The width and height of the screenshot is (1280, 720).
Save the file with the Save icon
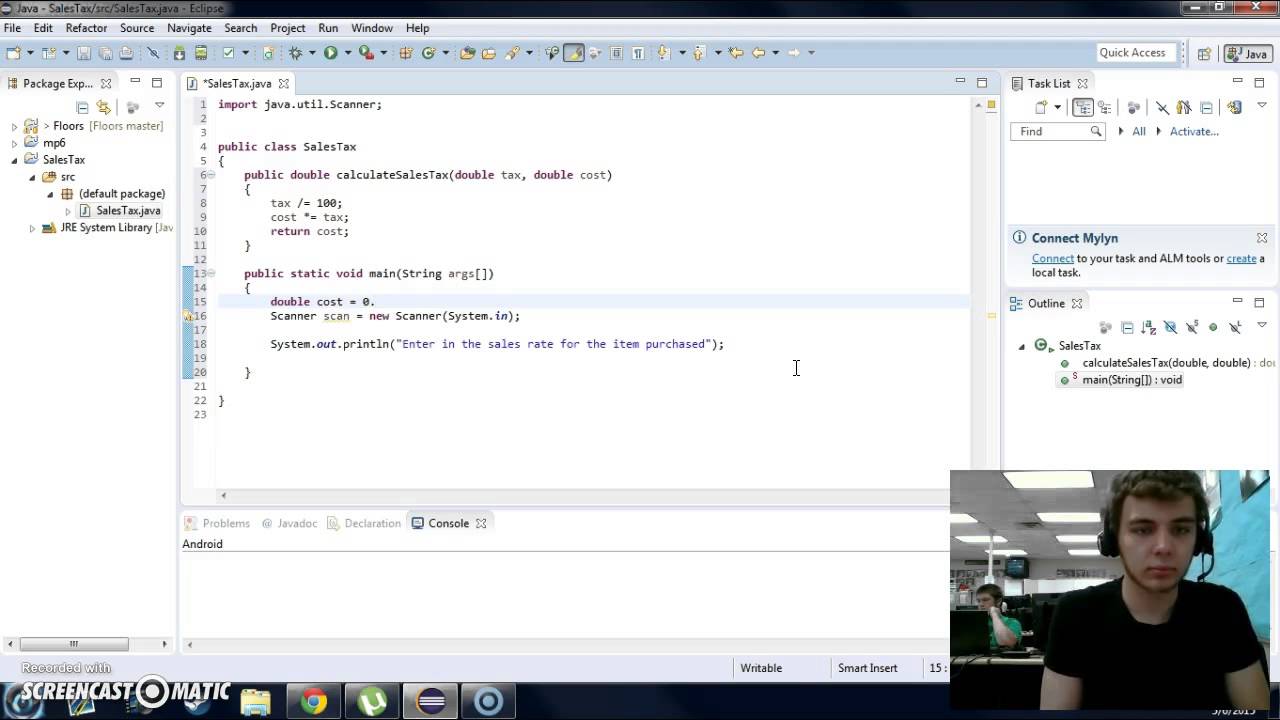[x=84, y=53]
